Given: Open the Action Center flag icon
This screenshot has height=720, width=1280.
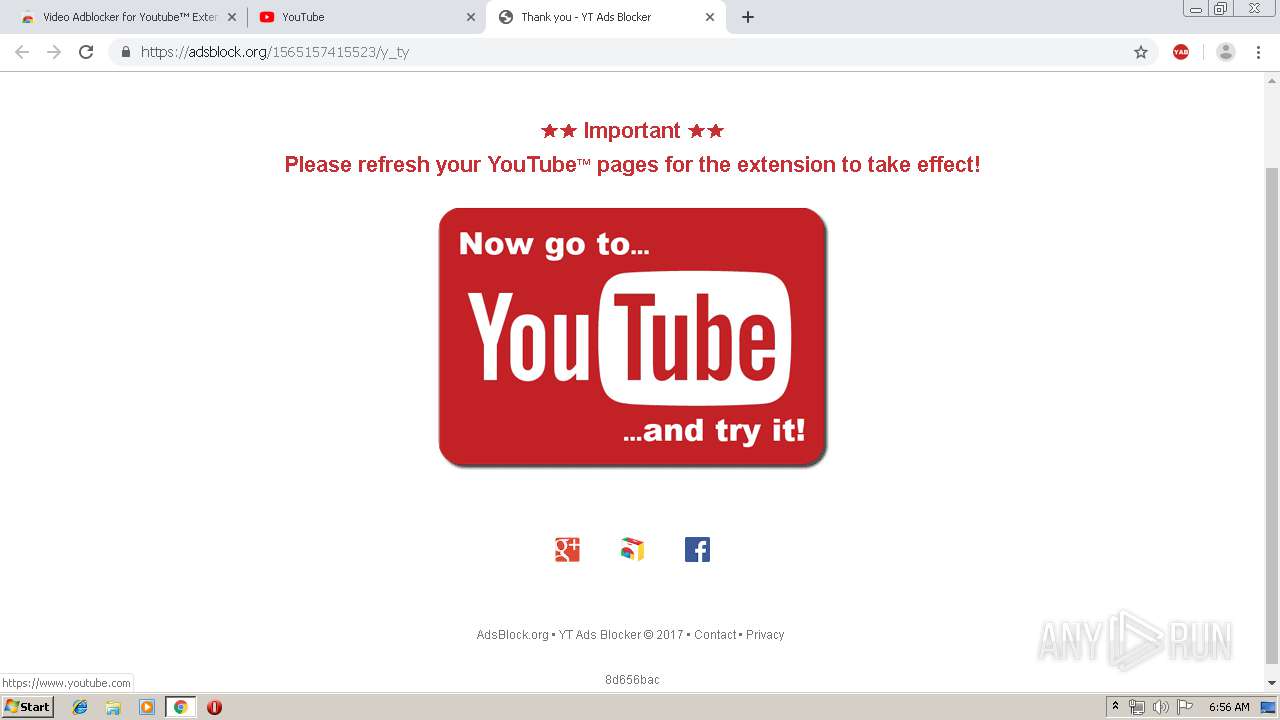Looking at the screenshot, I should coord(1185,707).
